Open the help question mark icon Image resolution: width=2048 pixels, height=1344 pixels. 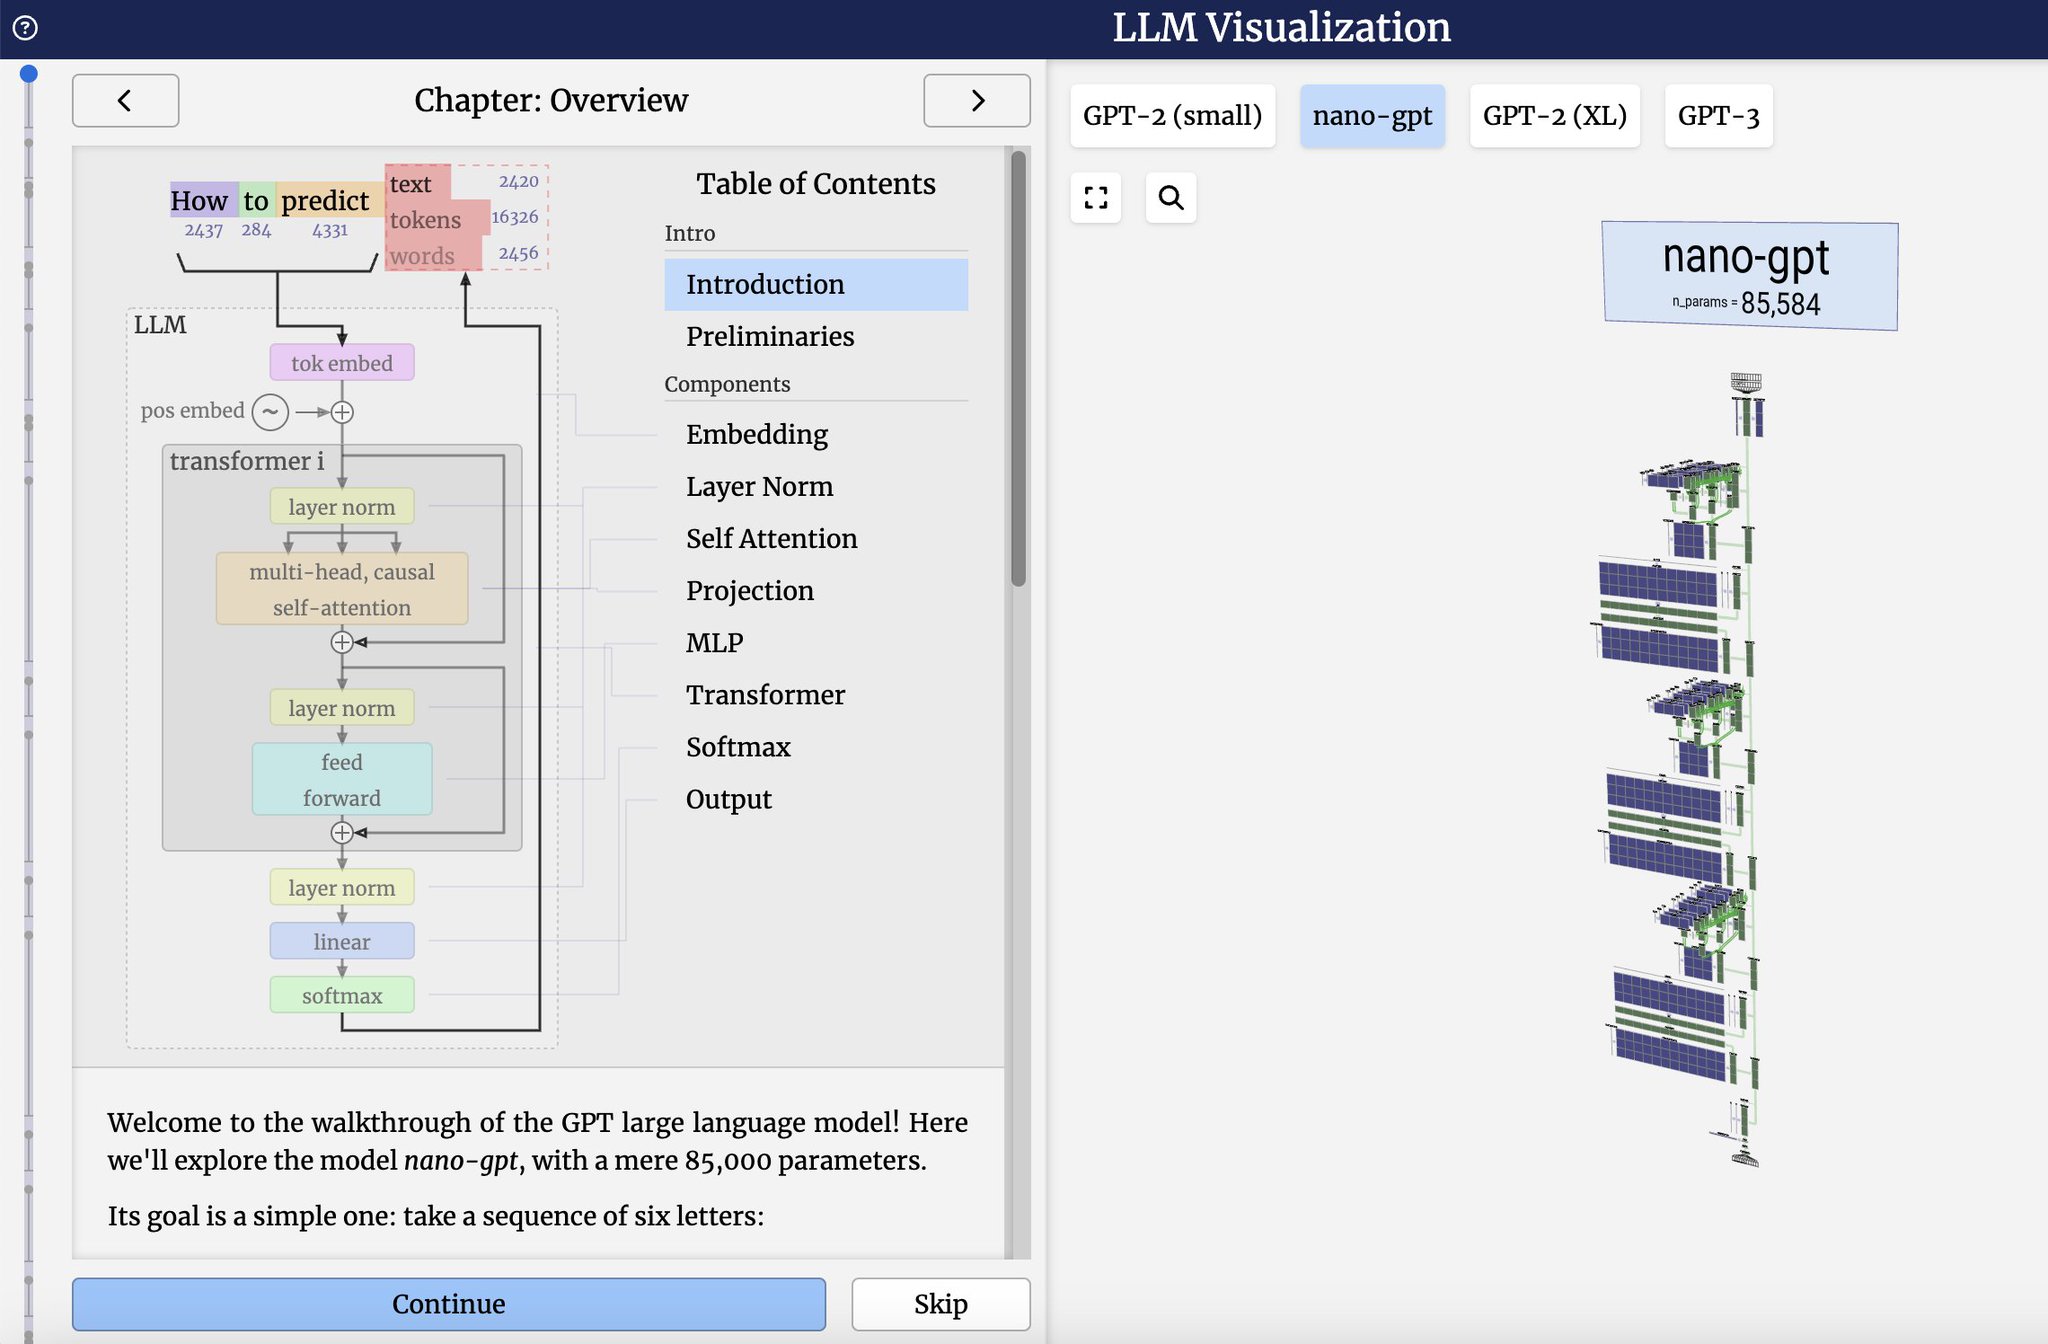(25, 27)
